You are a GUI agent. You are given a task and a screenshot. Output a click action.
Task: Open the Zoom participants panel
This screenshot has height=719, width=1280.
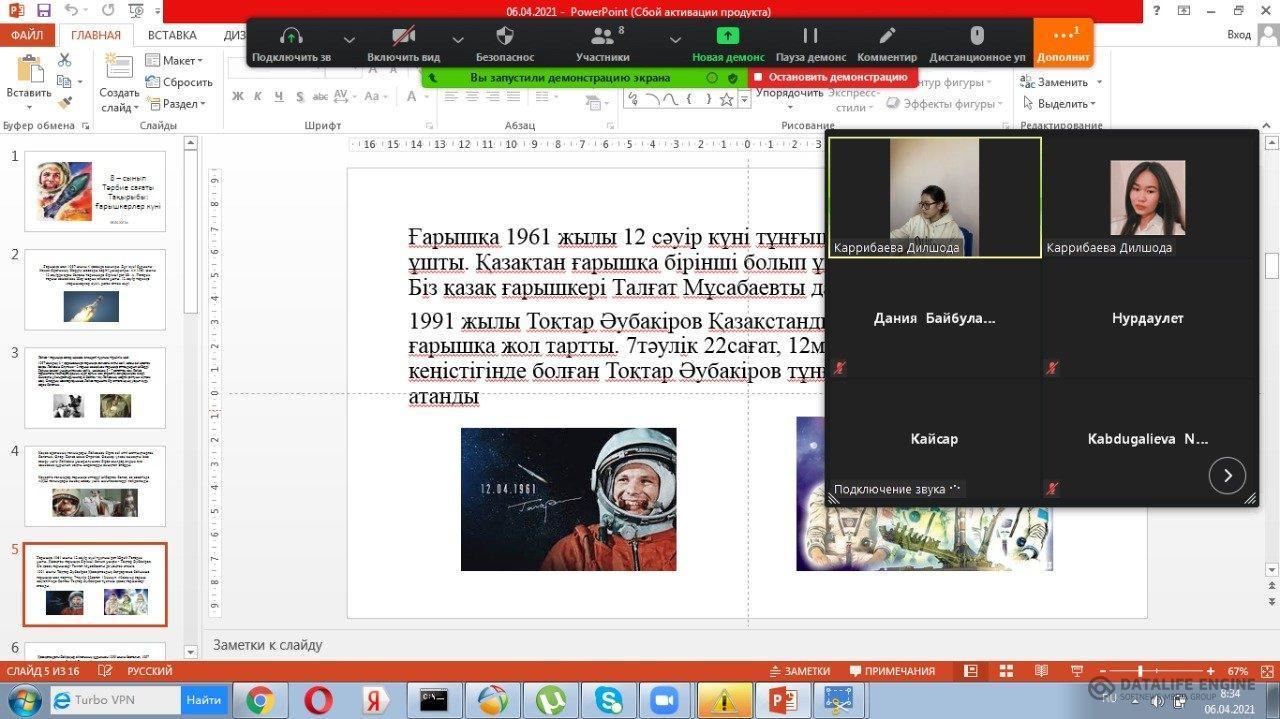coord(602,38)
